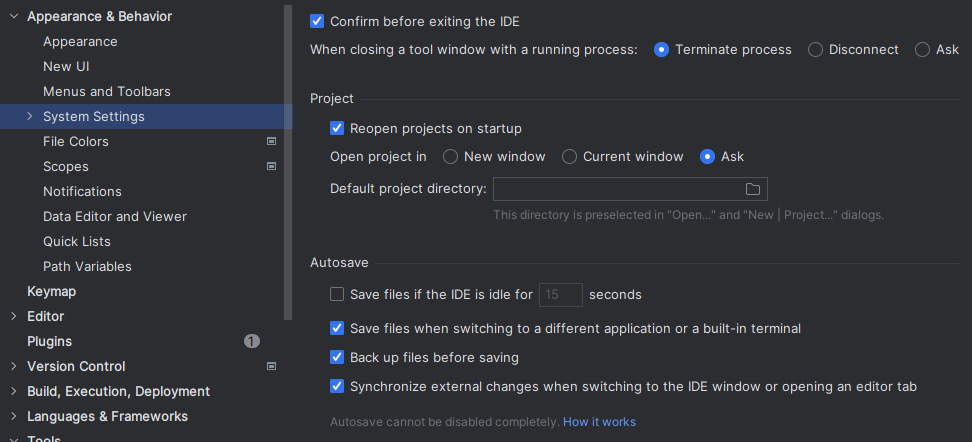Click the idle seconds input field
Screen dimensions: 972x442
coord(561,294)
